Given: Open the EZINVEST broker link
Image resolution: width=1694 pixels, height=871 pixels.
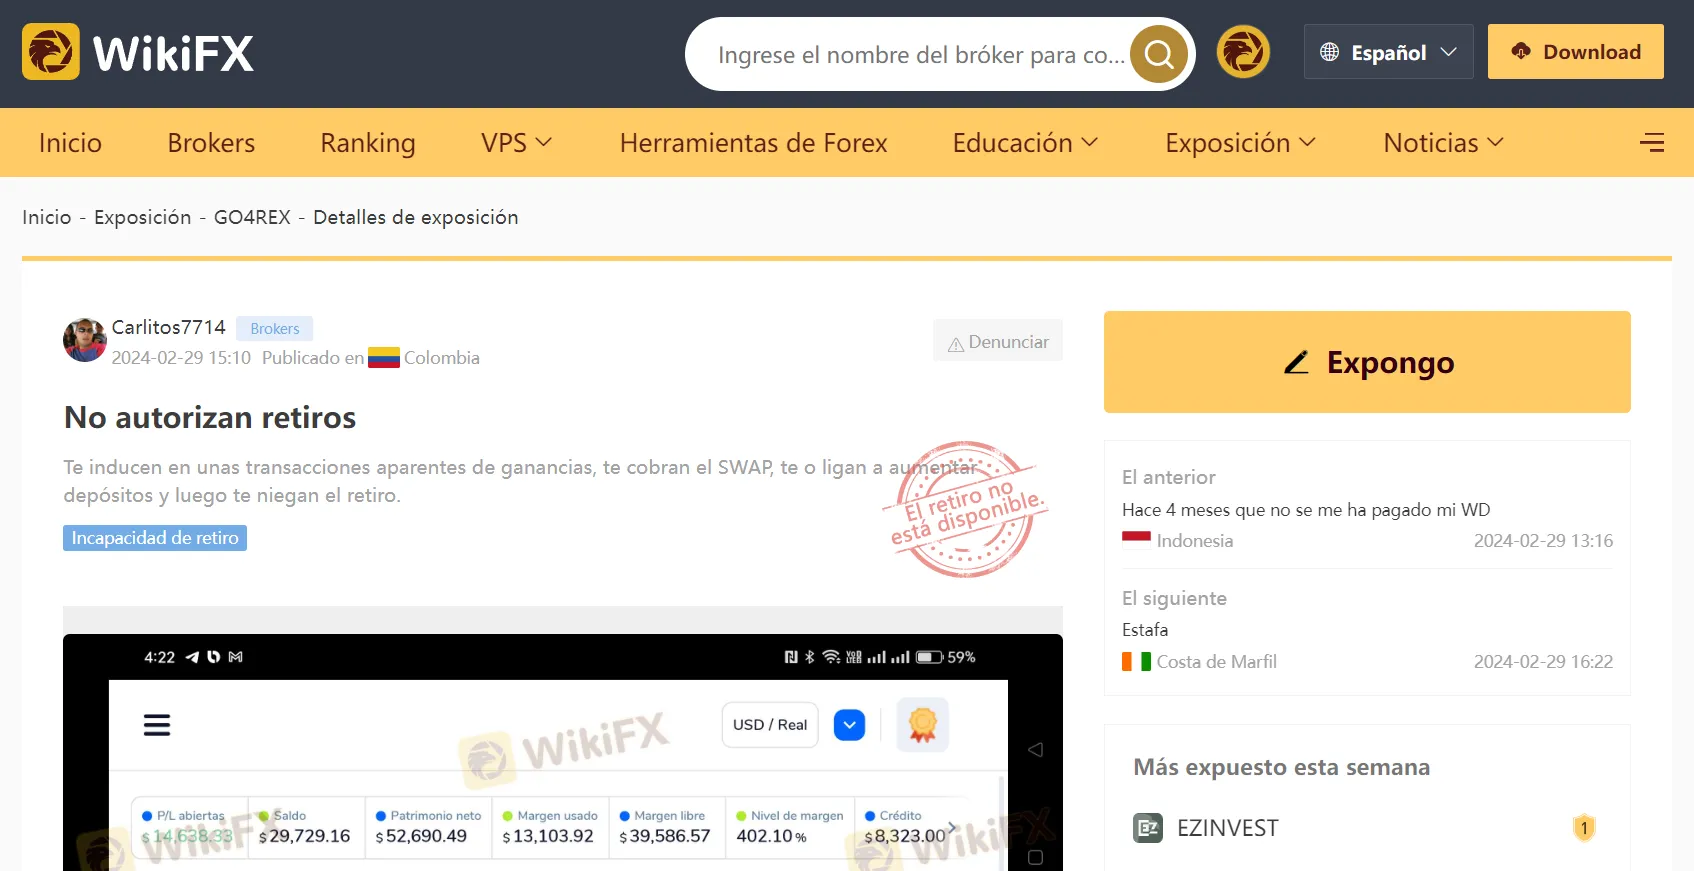Looking at the screenshot, I should pos(1227,828).
